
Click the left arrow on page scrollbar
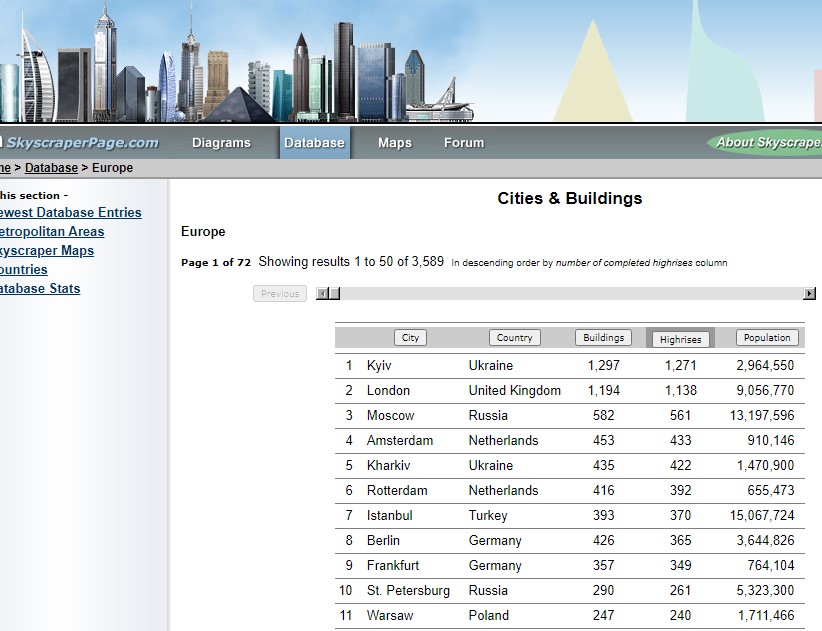coord(321,294)
